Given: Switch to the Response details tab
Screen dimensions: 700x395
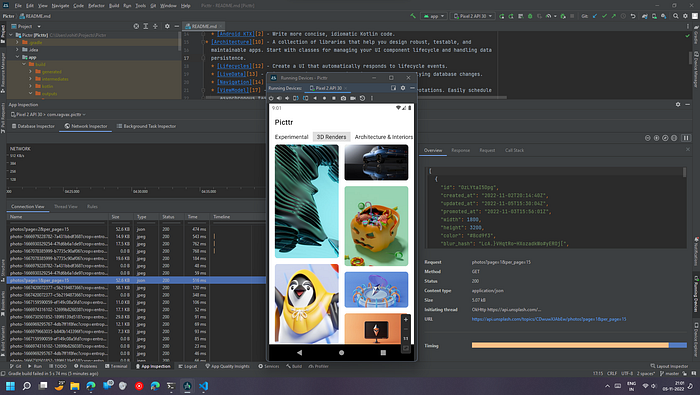Looking at the screenshot, I should 460,150.
